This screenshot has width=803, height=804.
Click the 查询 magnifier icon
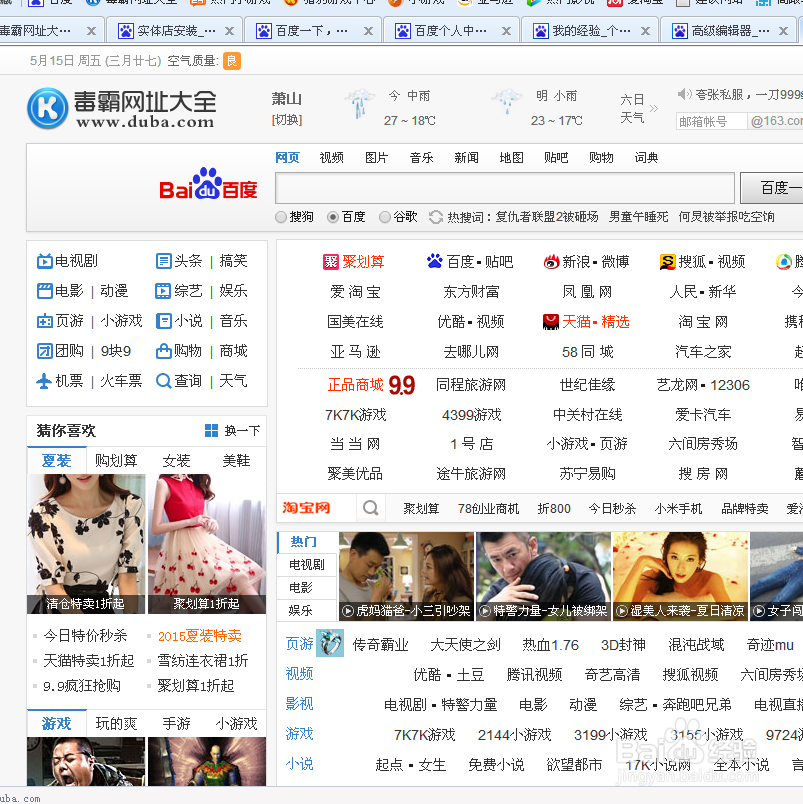163,381
